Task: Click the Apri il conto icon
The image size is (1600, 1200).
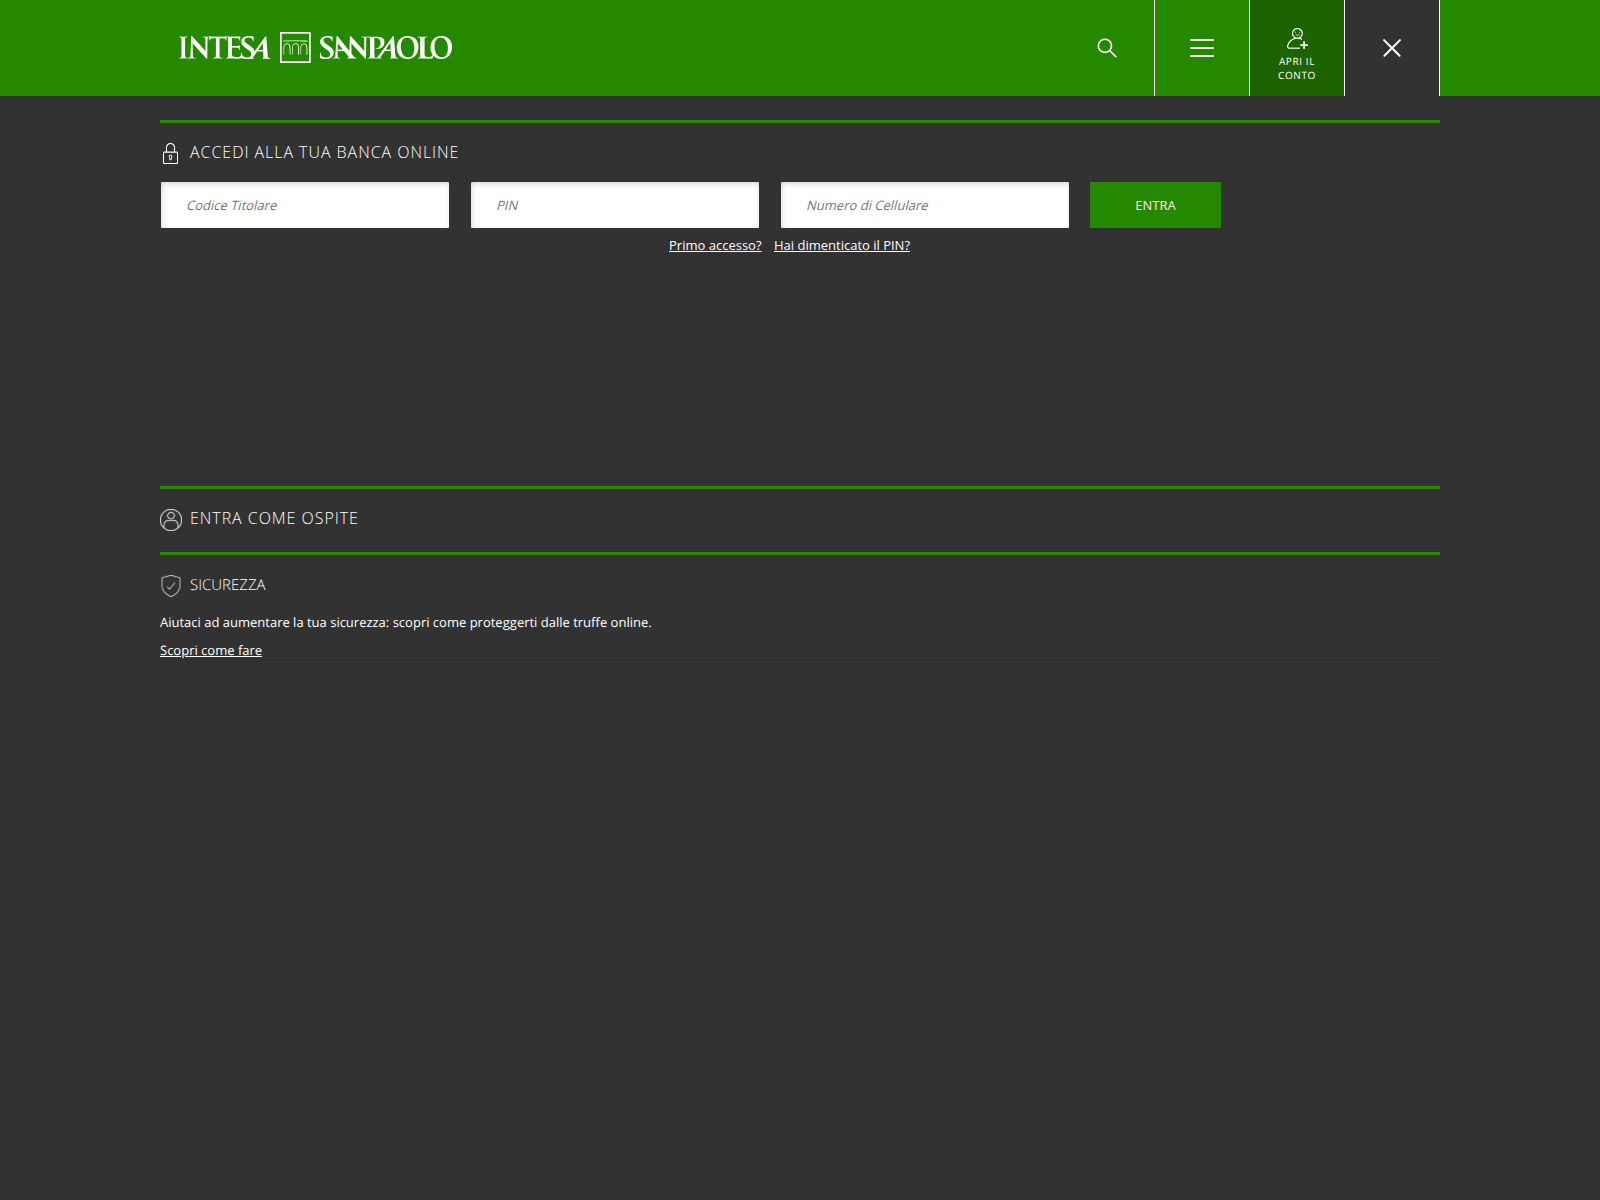Action: pyautogui.click(x=1296, y=40)
